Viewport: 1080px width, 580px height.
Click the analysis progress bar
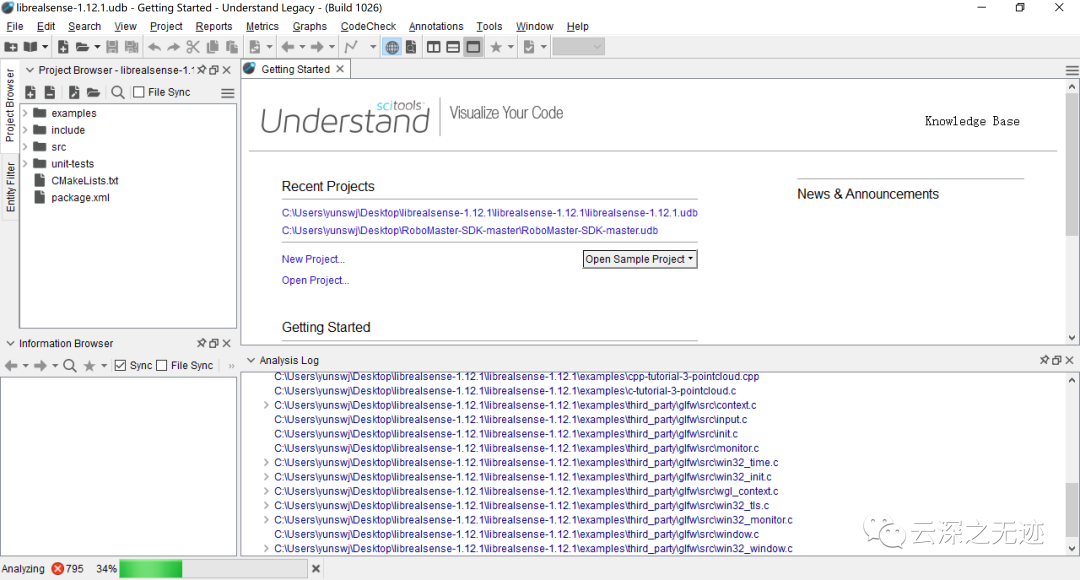pyautogui.click(x=214, y=569)
